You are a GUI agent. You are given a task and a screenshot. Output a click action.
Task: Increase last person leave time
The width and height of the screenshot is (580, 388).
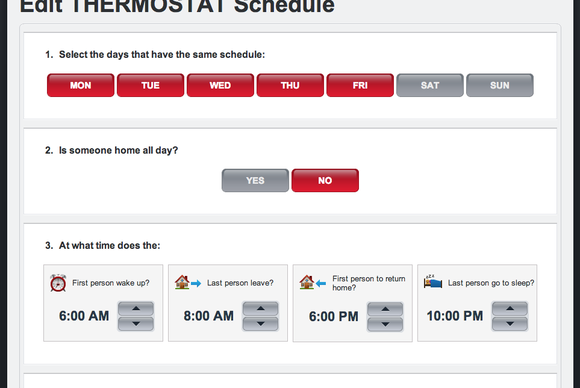[x=260, y=308]
